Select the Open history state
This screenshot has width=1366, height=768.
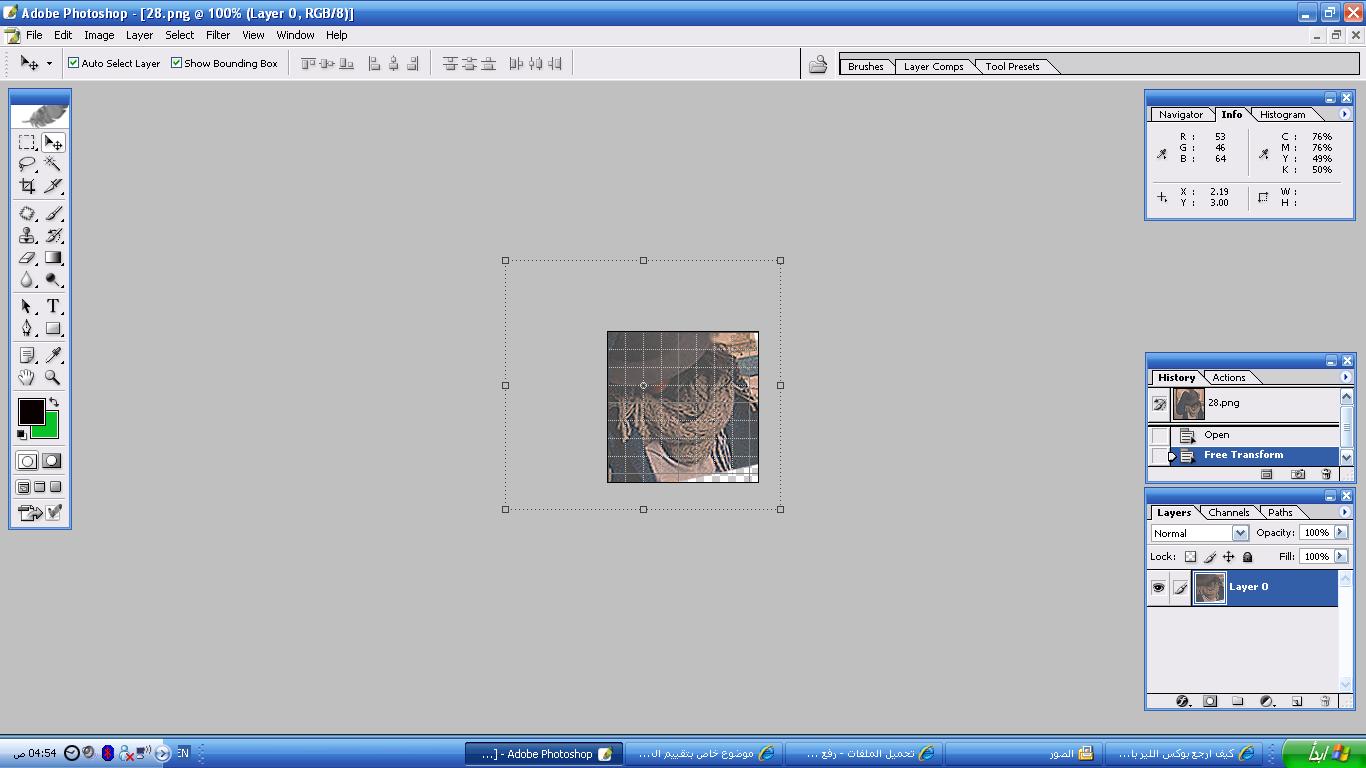pos(1217,435)
